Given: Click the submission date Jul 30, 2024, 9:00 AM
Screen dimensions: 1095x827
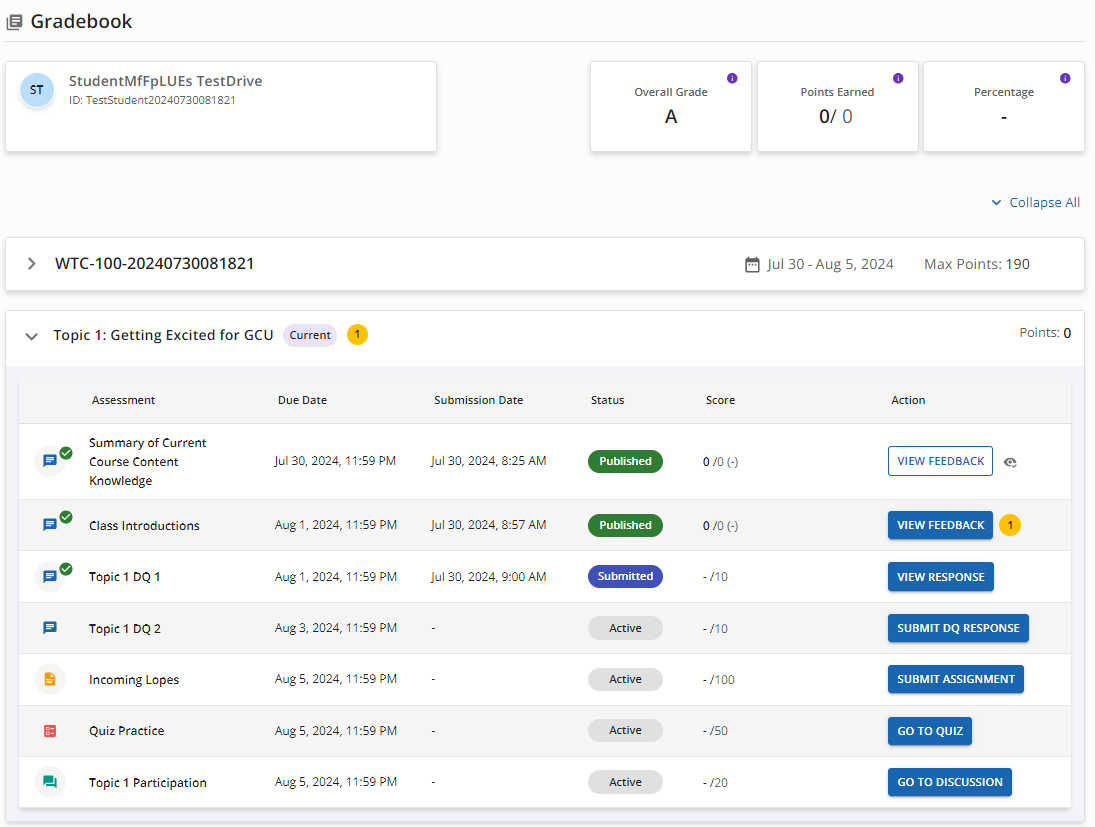Looking at the screenshot, I should tap(488, 577).
